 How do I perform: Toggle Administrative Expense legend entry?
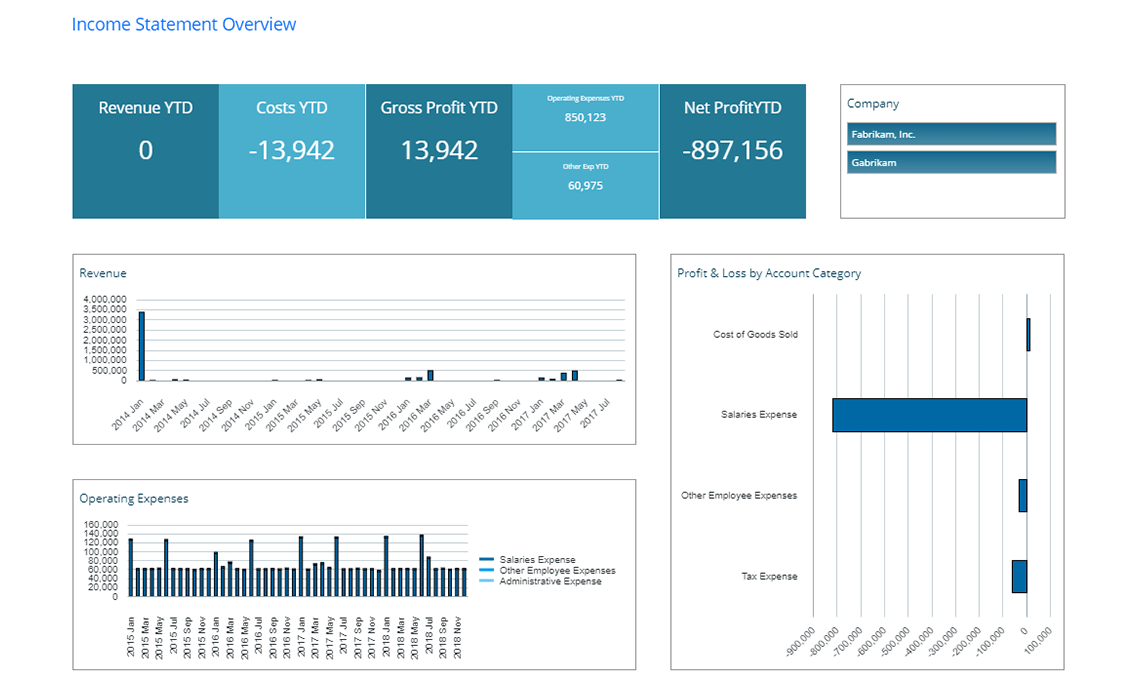point(541,582)
